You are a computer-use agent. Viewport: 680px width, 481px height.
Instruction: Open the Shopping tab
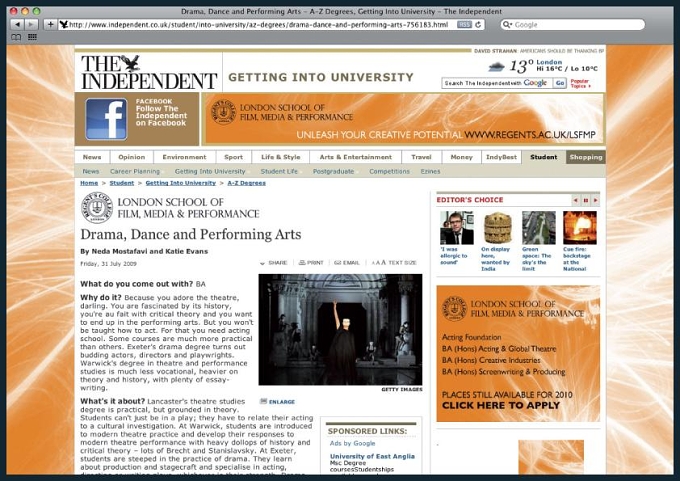point(586,157)
